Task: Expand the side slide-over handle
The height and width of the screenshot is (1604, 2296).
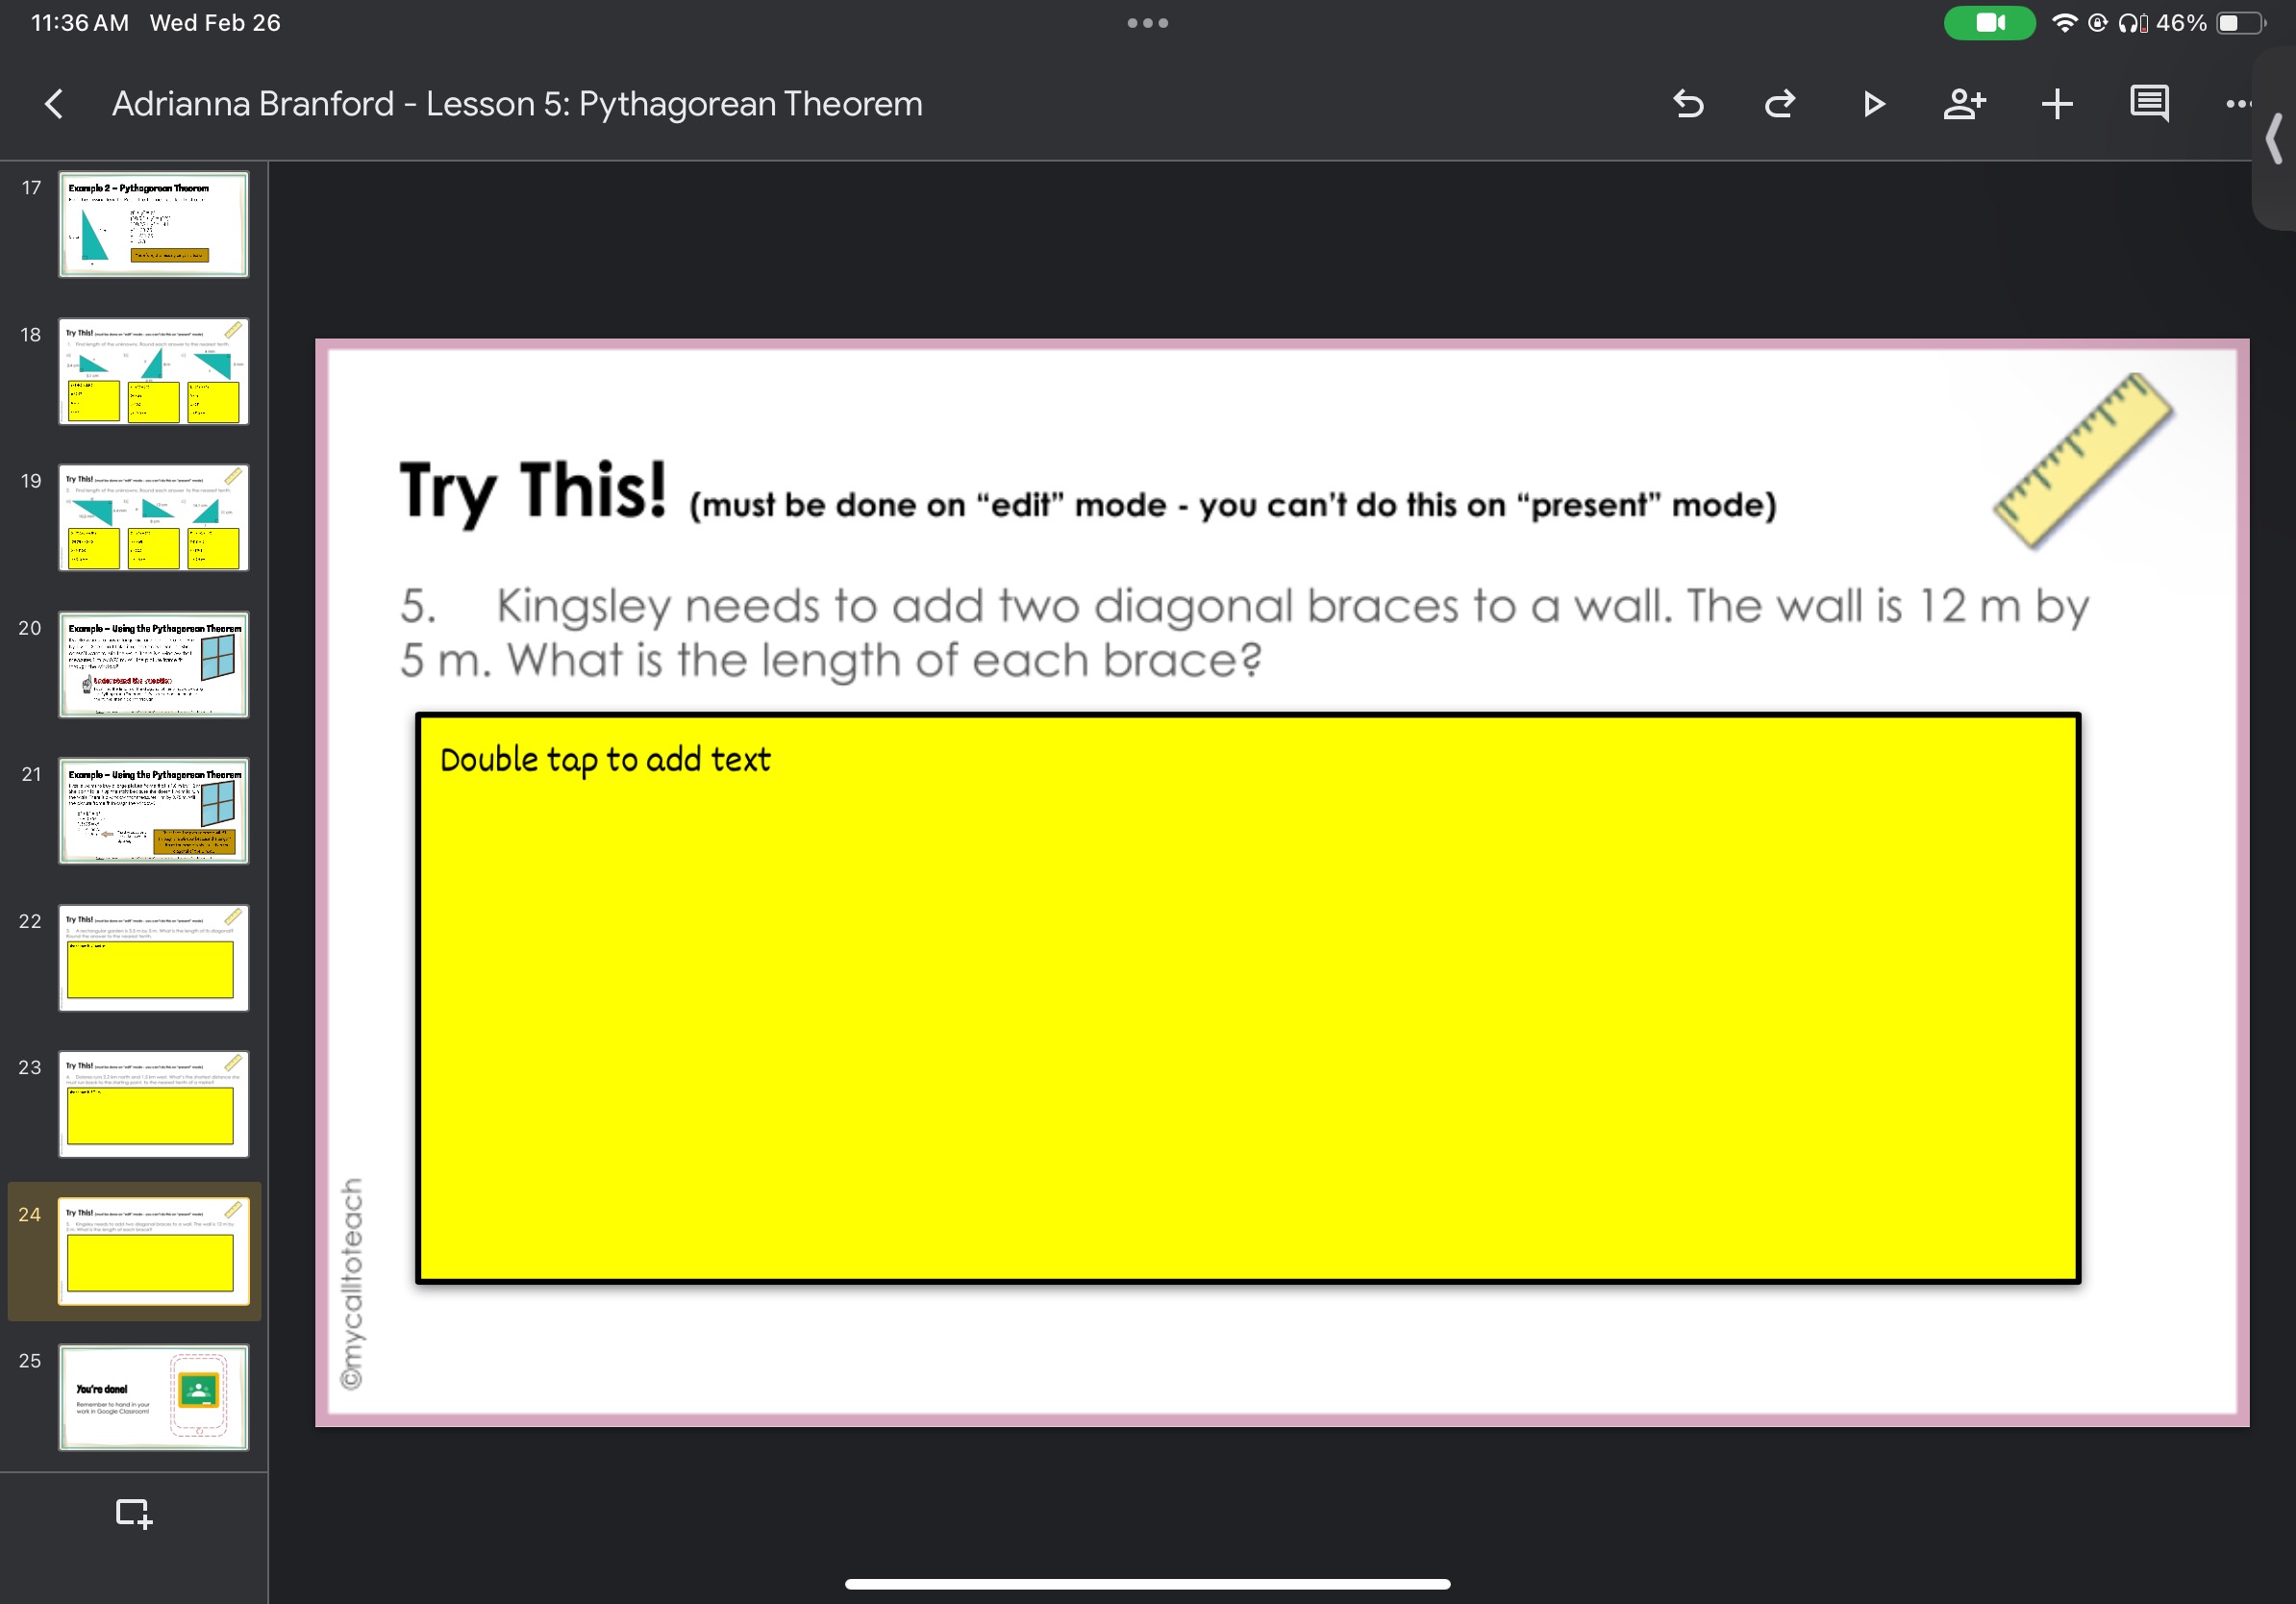Action: [x=2274, y=139]
